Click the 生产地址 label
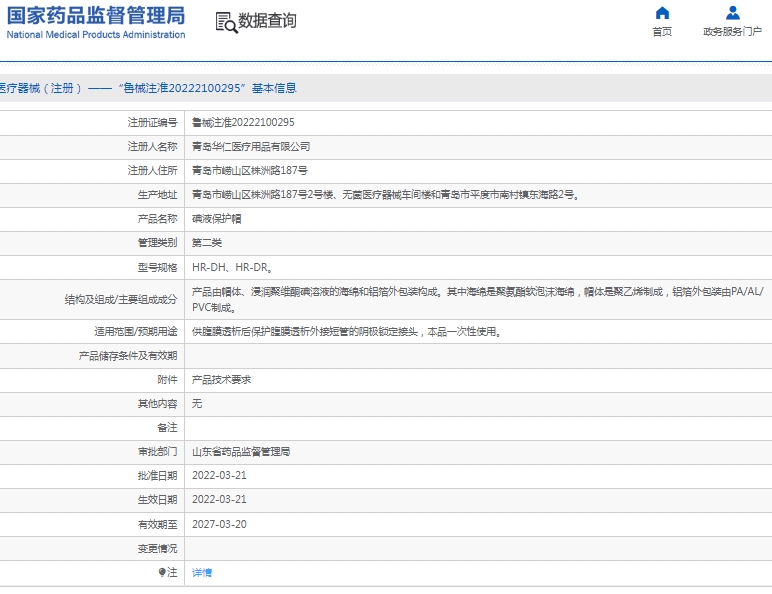The width and height of the screenshot is (772, 594). [157, 195]
